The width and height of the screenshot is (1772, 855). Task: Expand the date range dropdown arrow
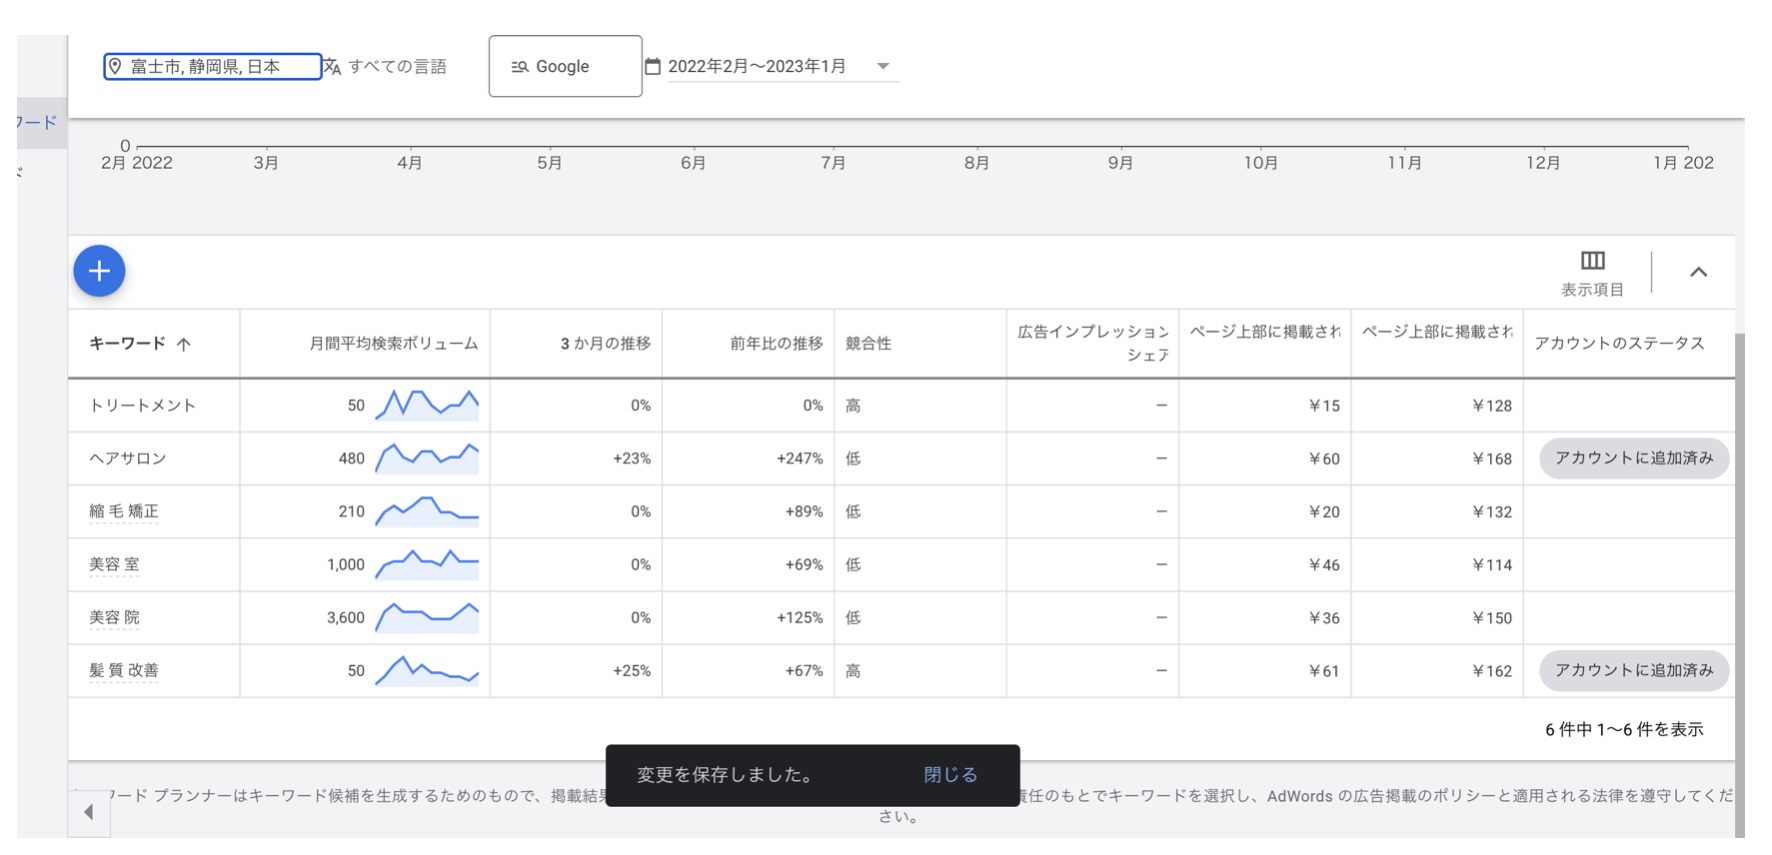coord(883,67)
